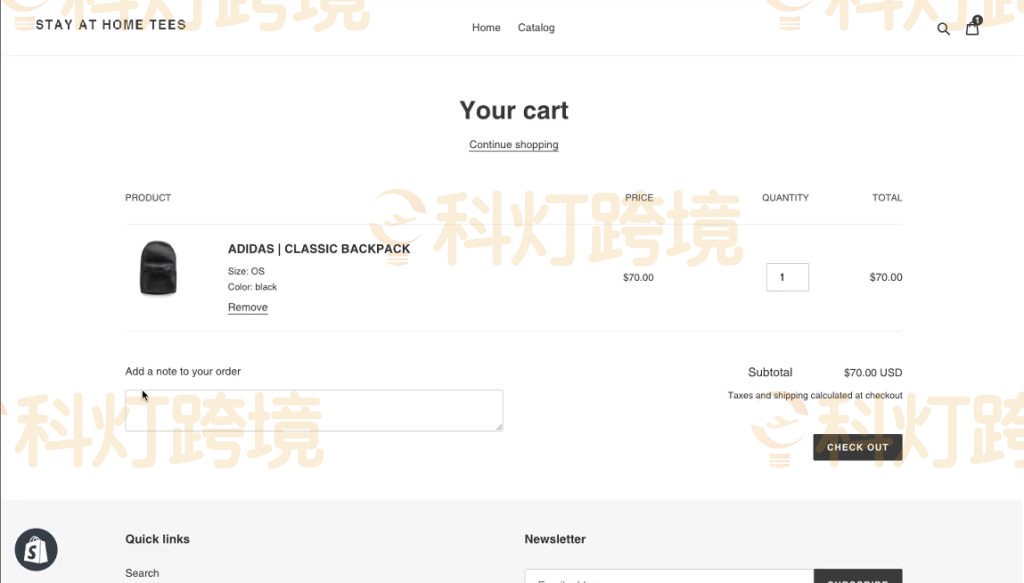Click the Subtotal label
Viewport: 1024px width, 583px height.
[770, 372]
